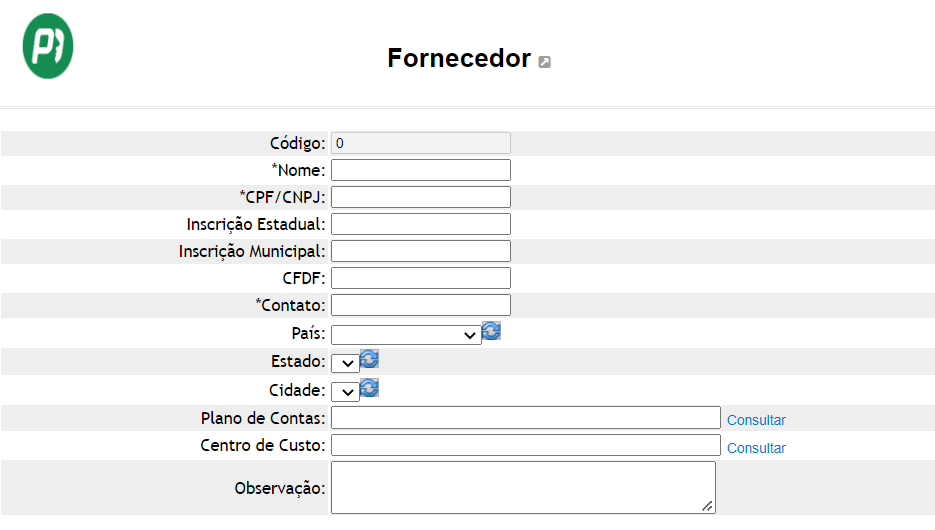
Task: Click the Inscrição Municipal field
Action: point(421,251)
